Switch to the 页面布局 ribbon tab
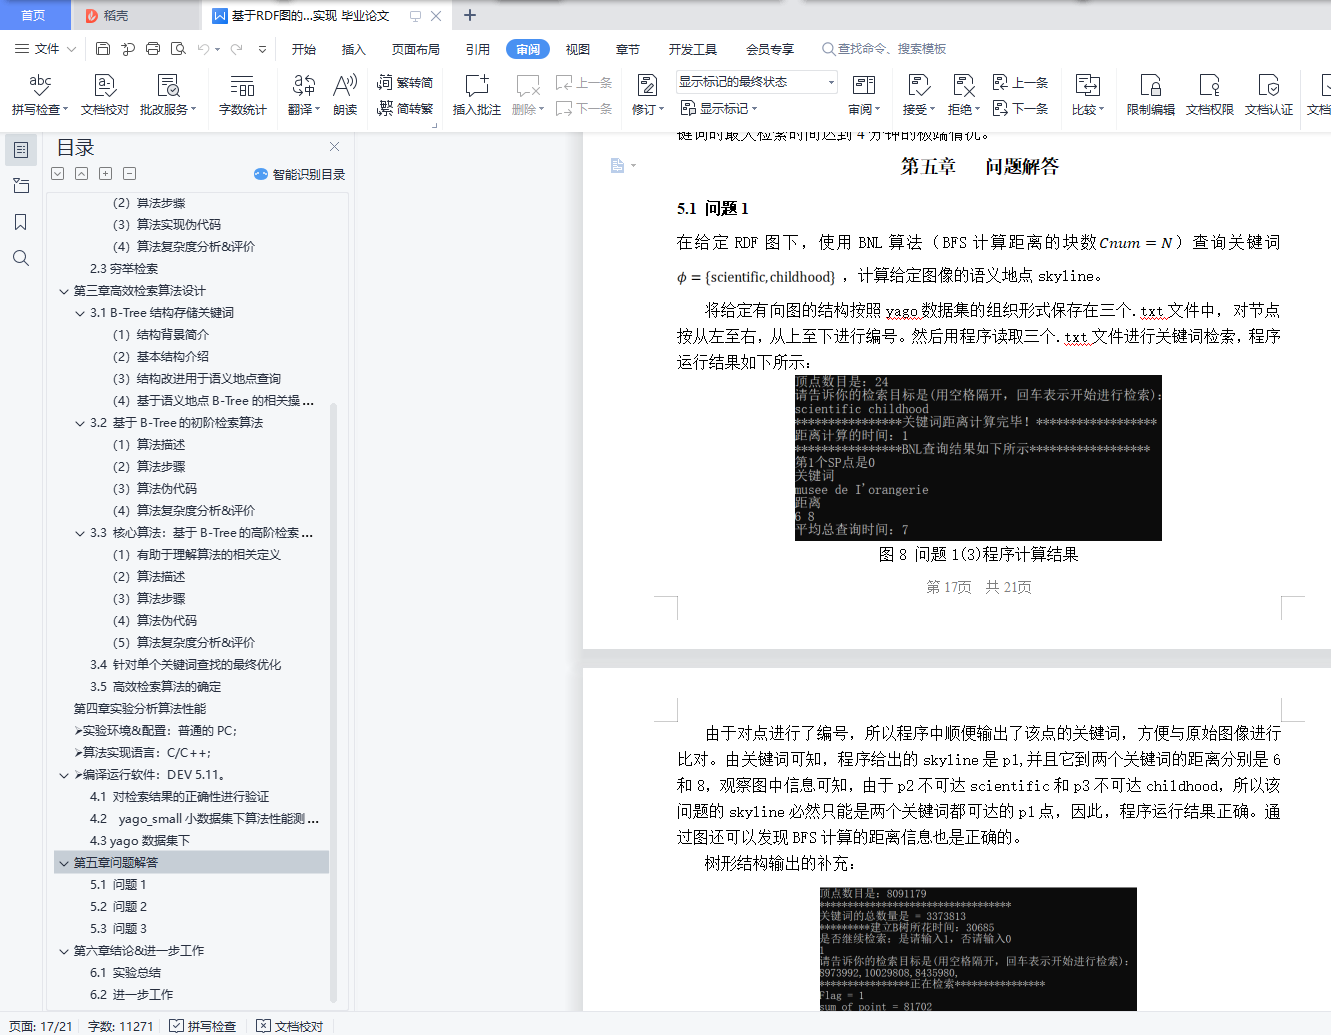This screenshot has height=1035, width=1331. coord(416,49)
